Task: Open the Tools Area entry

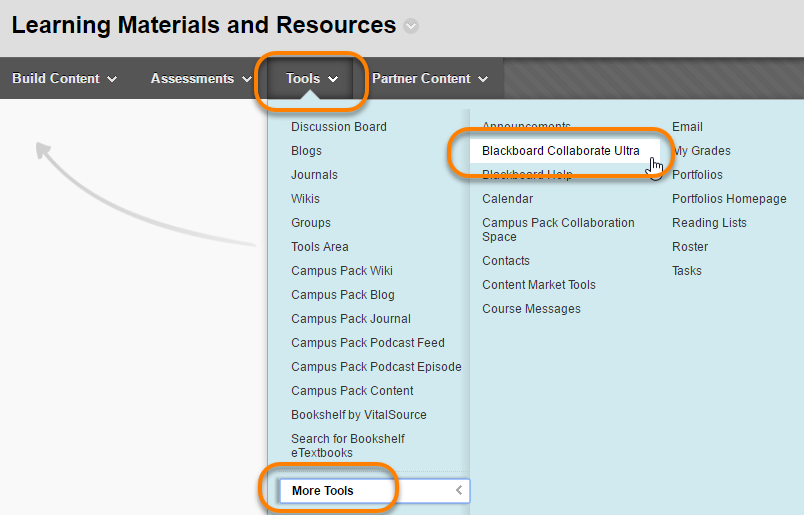Action: (x=319, y=247)
